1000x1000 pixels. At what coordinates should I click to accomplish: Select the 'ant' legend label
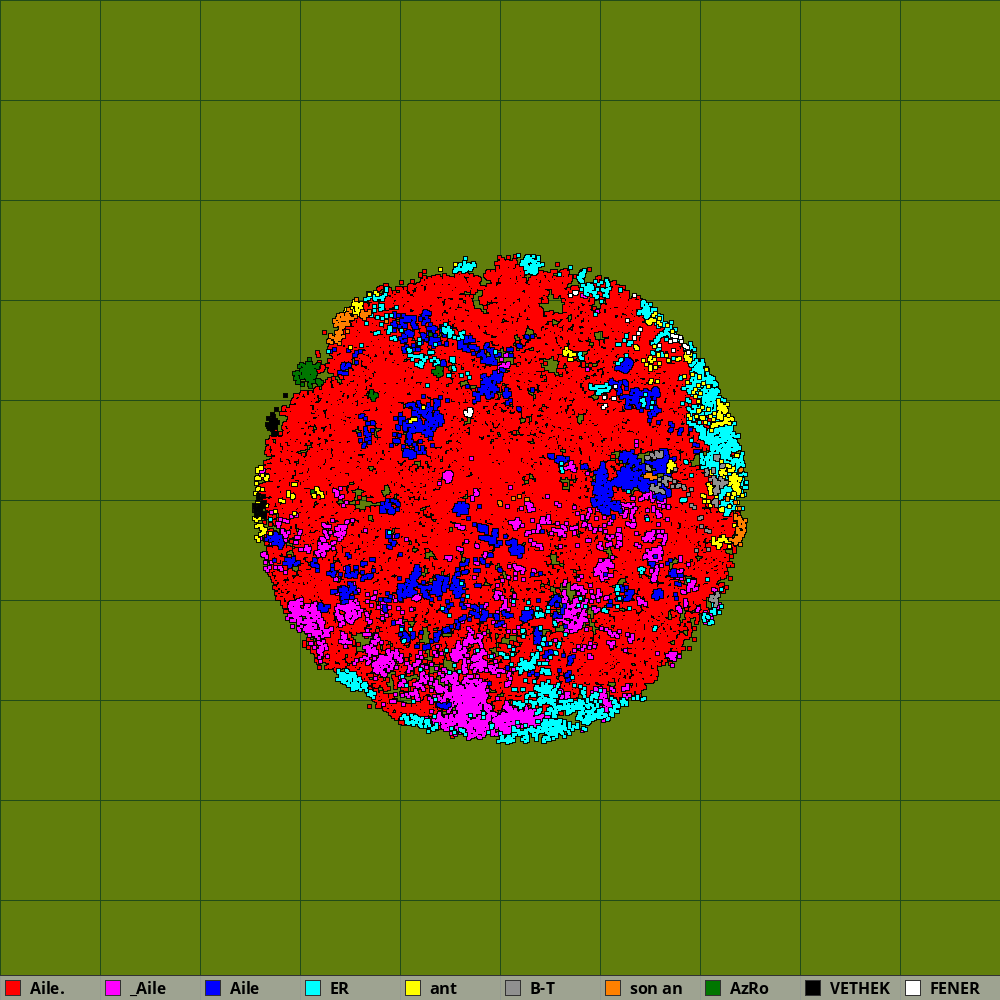443,988
